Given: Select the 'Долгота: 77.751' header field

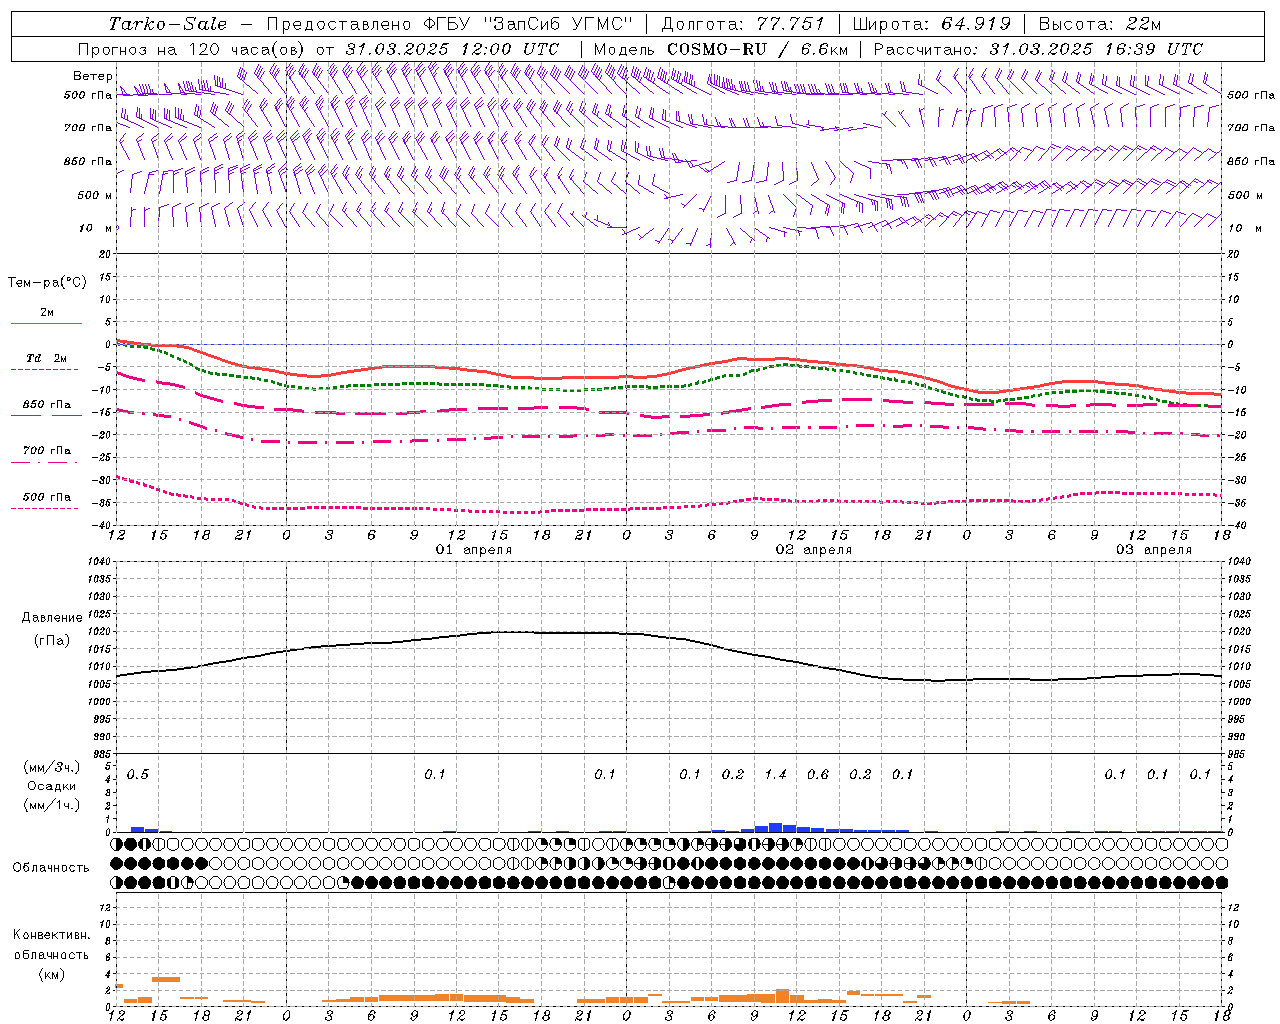Looking at the screenshot, I should [743, 24].
